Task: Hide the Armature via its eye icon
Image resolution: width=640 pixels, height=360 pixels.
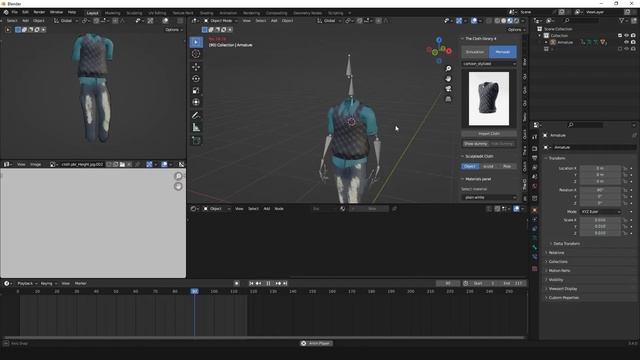Action: coord(627,42)
